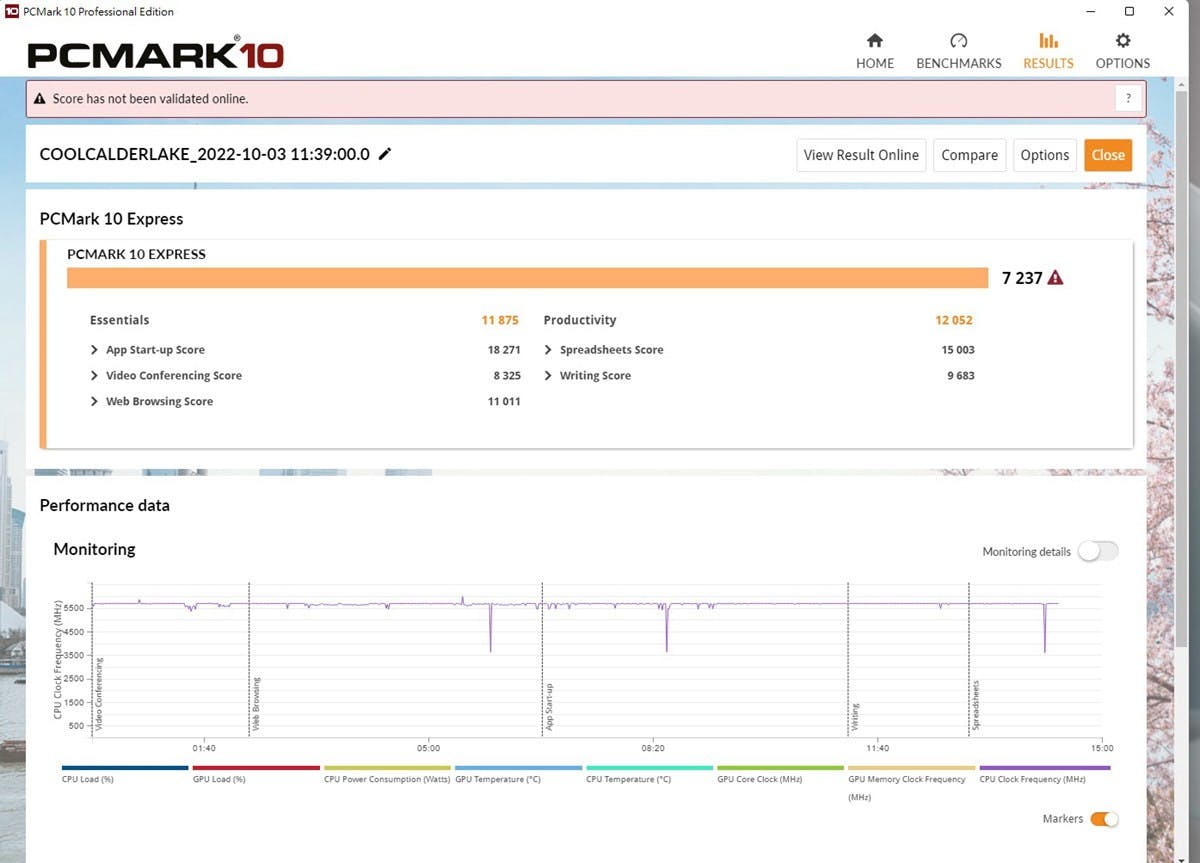The height and width of the screenshot is (863, 1200).
Task: Click the Productivity category label
Action: (580, 320)
